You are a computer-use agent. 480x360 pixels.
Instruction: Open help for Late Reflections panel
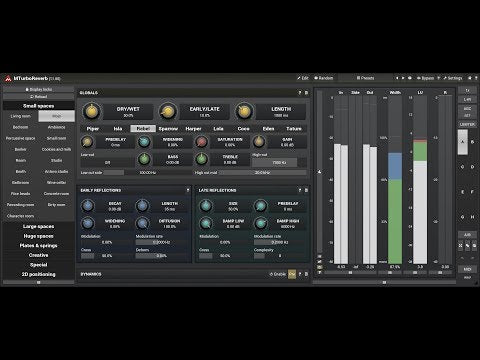tap(300, 190)
